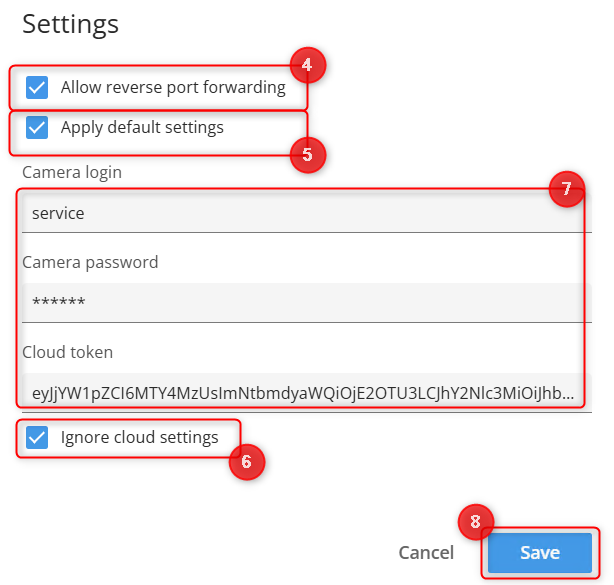Focus the Camera password input field
The width and height of the screenshot is (614, 585).
coord(300,302)
